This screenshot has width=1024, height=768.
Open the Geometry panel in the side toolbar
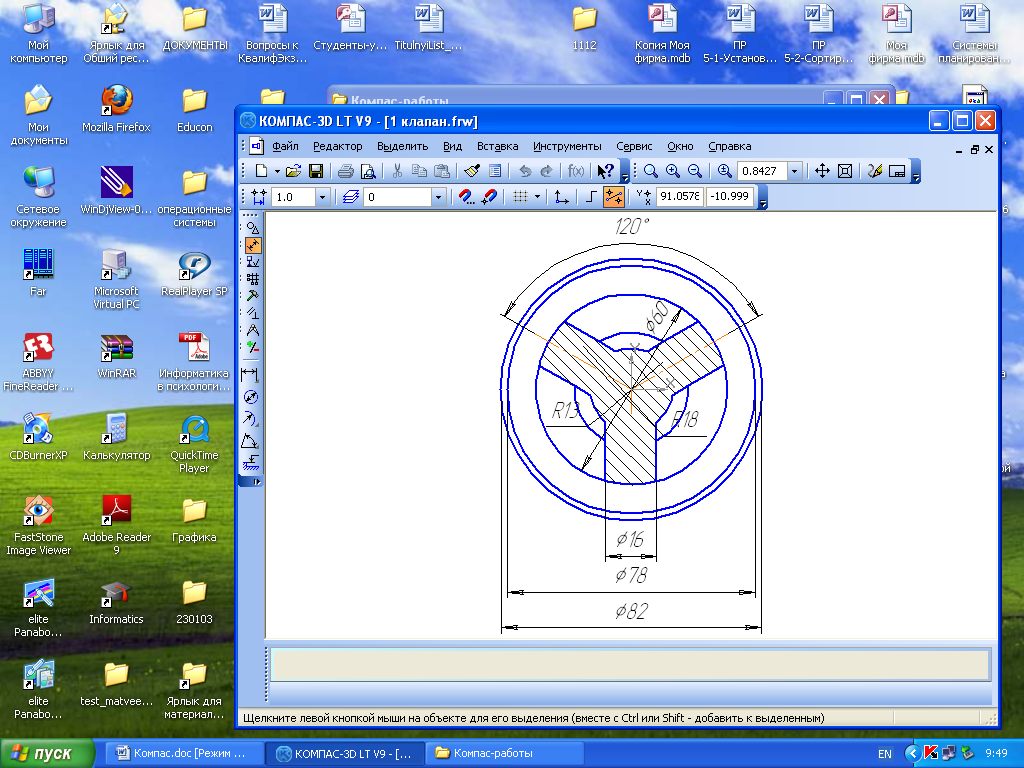point(252,228)
